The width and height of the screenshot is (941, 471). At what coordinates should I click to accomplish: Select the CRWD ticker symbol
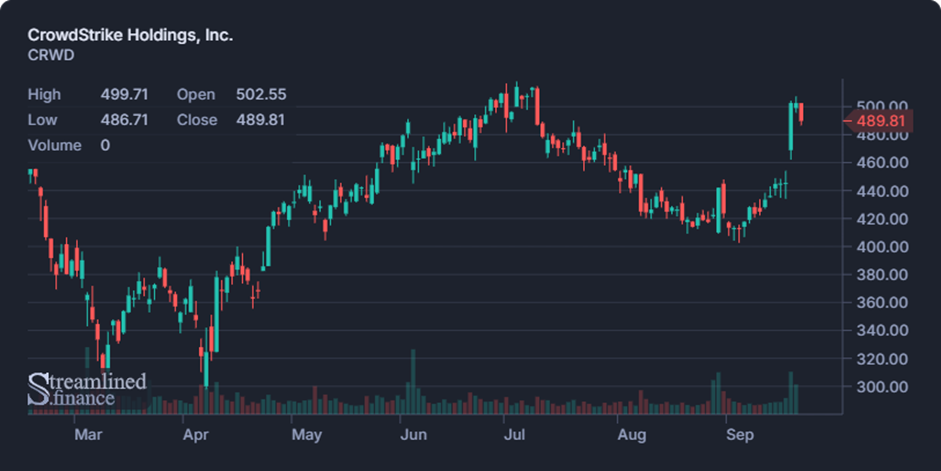point(51,55)
